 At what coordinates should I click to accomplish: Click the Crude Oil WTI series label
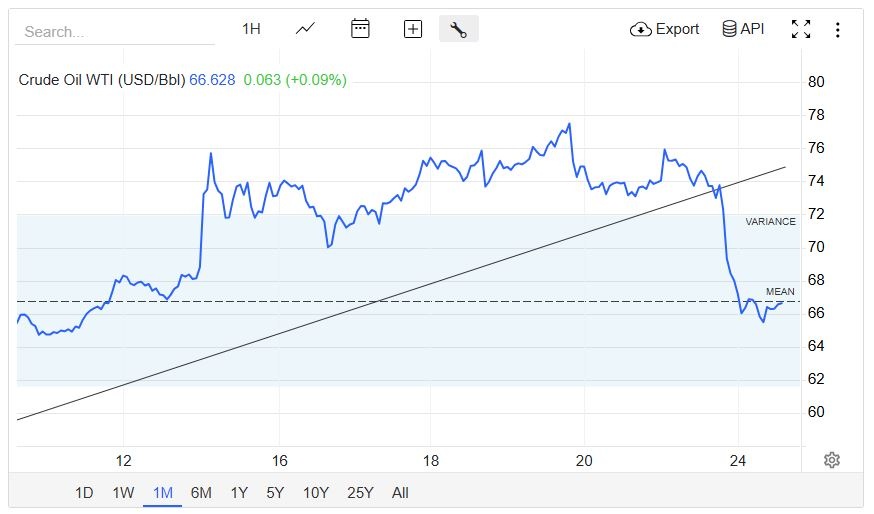pyautogui.click(x=102, y=80)
